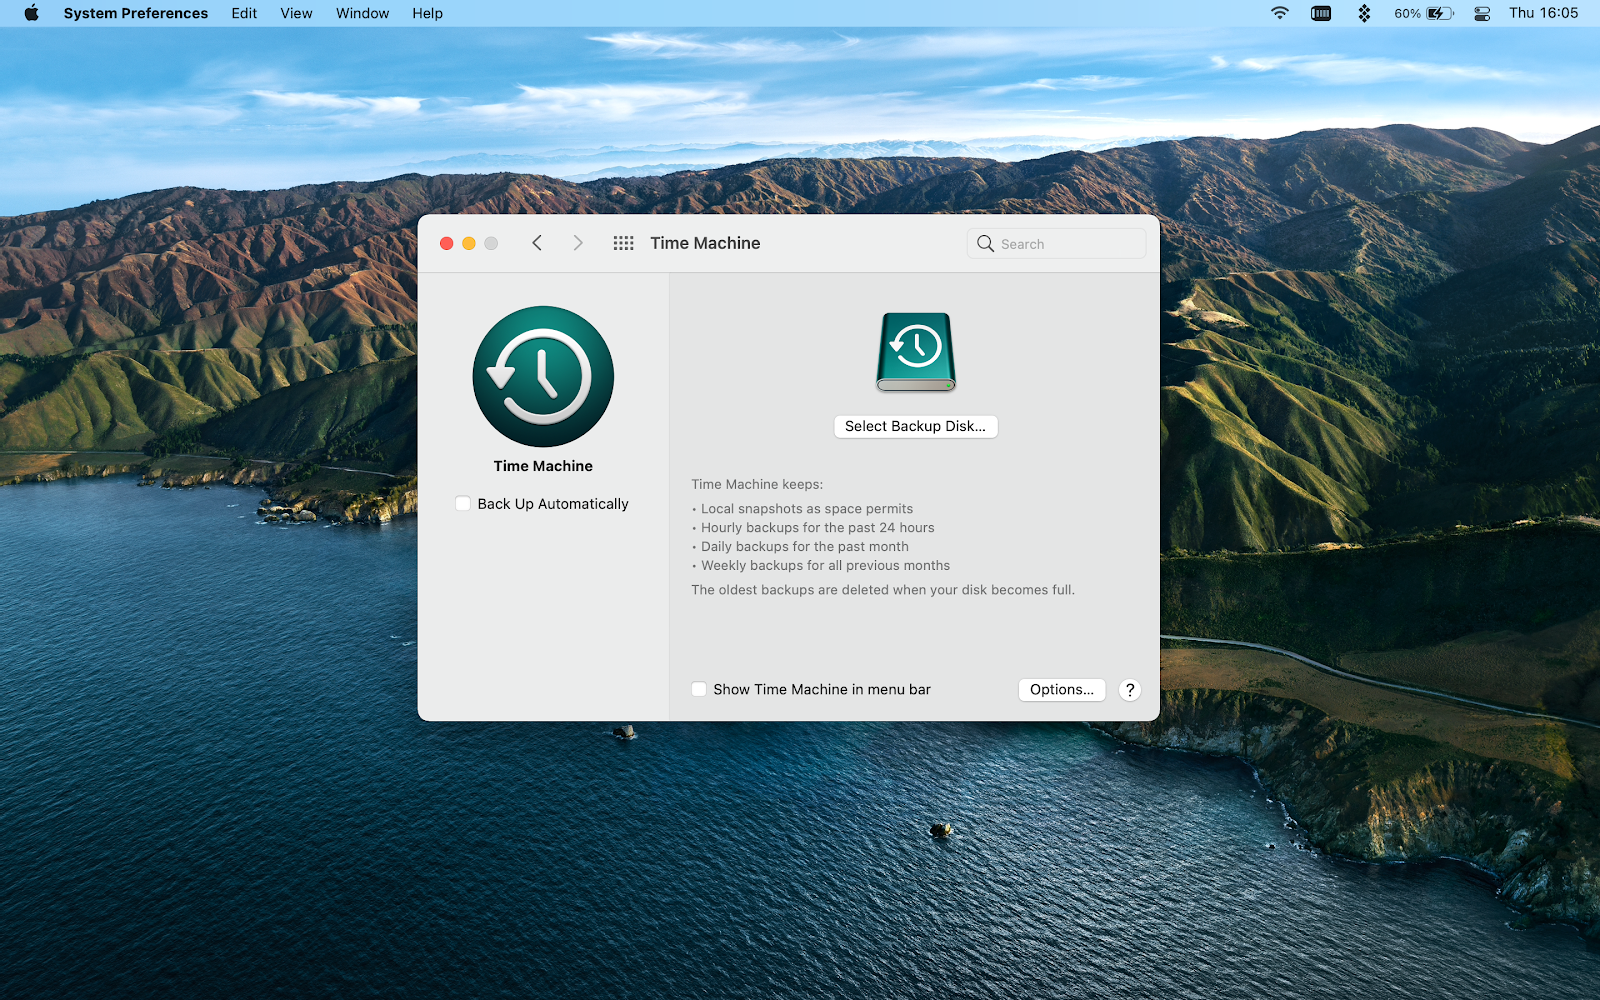Click the 'Time Machine keeps:' text
Image resolution: width=1600 pixels, height=1000 pixels.
pos(757,484)
